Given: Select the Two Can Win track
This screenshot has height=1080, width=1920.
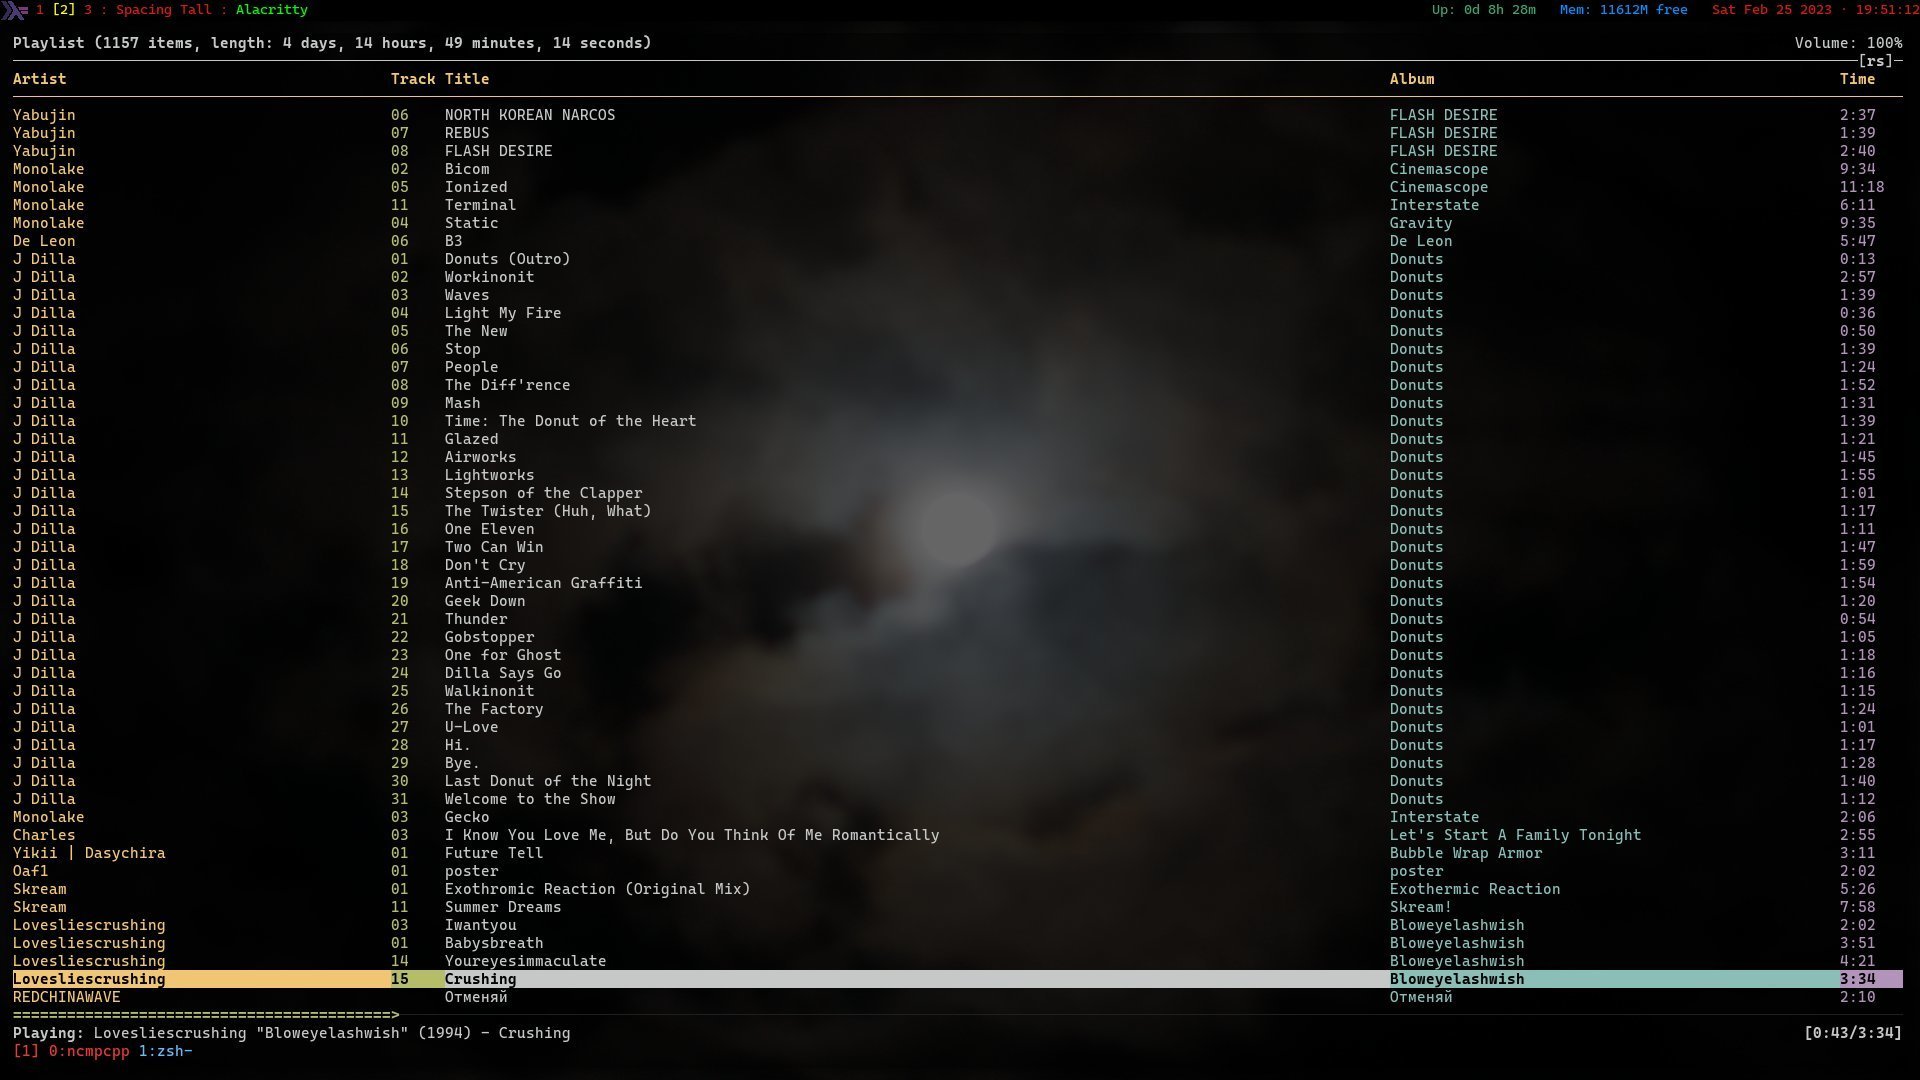Looking at the screenshot, I should point(957,547).
